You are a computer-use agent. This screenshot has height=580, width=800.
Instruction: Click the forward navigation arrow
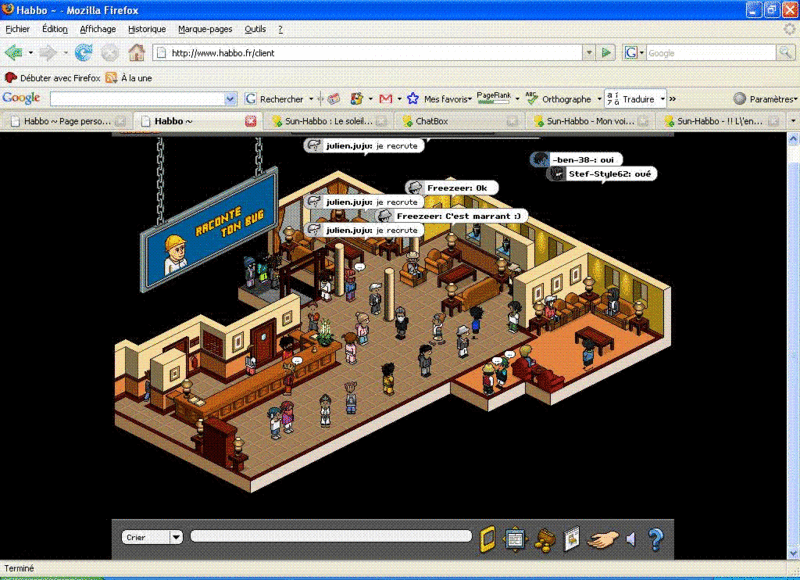click(x=48, y=53)
